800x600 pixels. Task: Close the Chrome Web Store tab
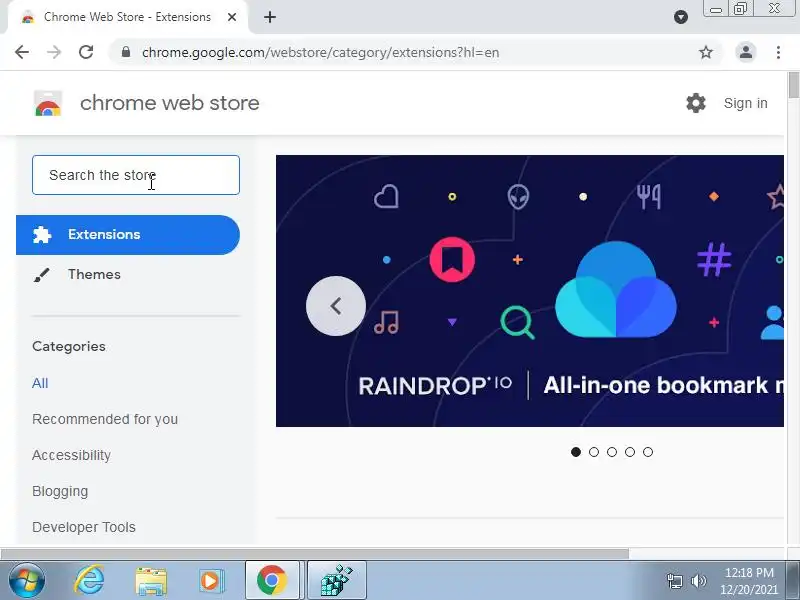point(232,17)
